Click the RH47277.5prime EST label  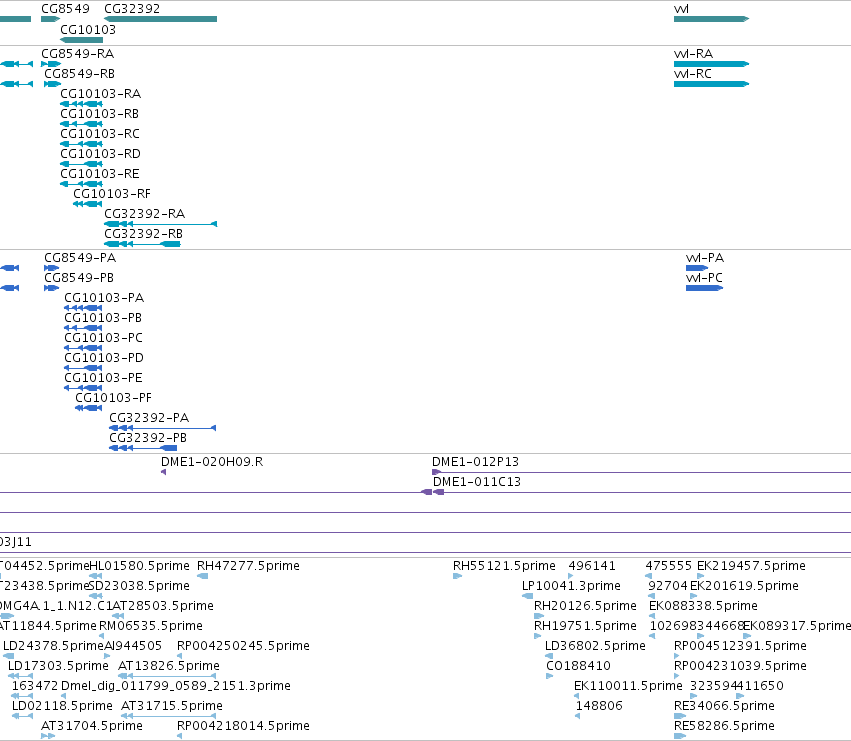coord(248,566)
